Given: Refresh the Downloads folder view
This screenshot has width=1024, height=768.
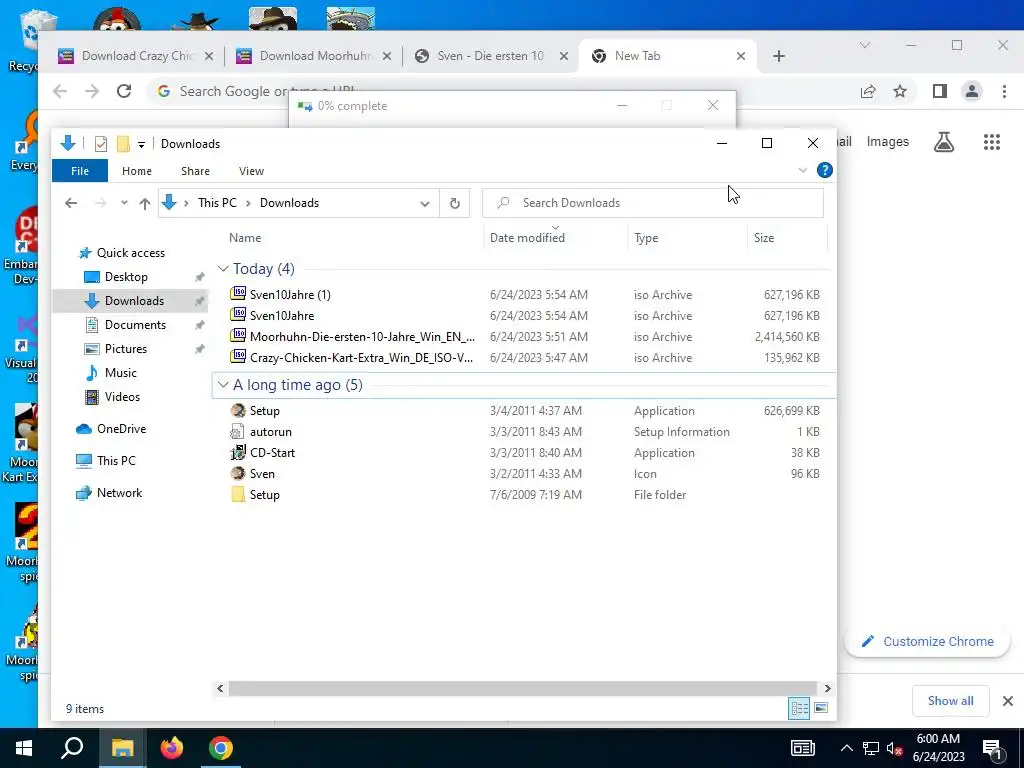Looking at the screenshot, I should (455, 203).
